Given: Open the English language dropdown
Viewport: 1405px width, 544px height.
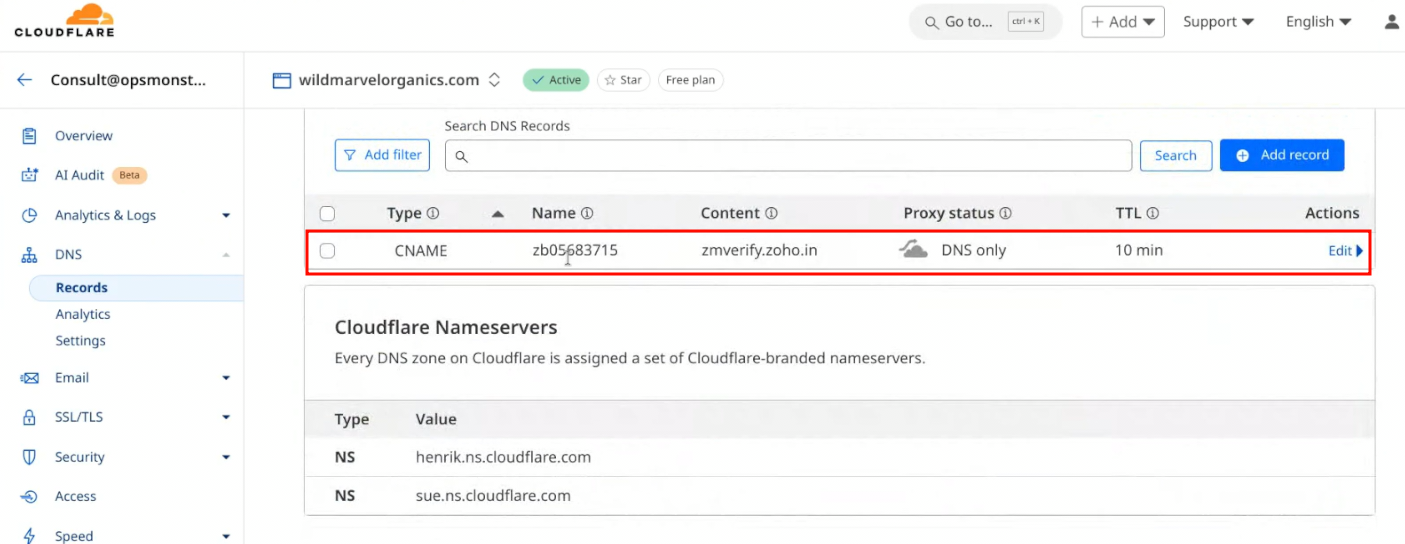Looking at the screenshot, I should [1318, 21].
